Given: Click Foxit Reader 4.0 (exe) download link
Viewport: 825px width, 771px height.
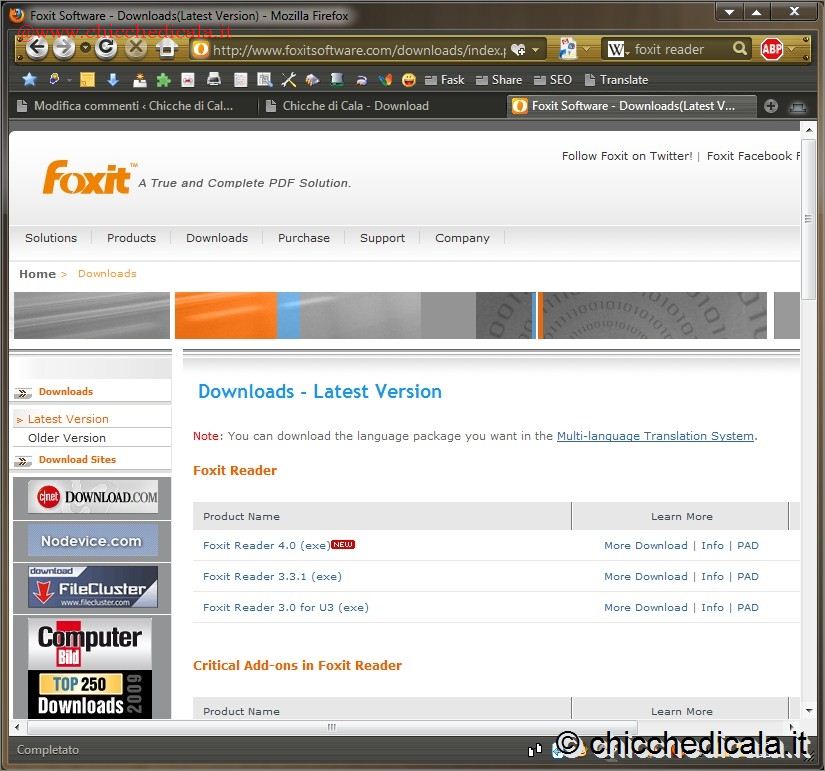Looking at the screenshot, I should pos(266,546).
